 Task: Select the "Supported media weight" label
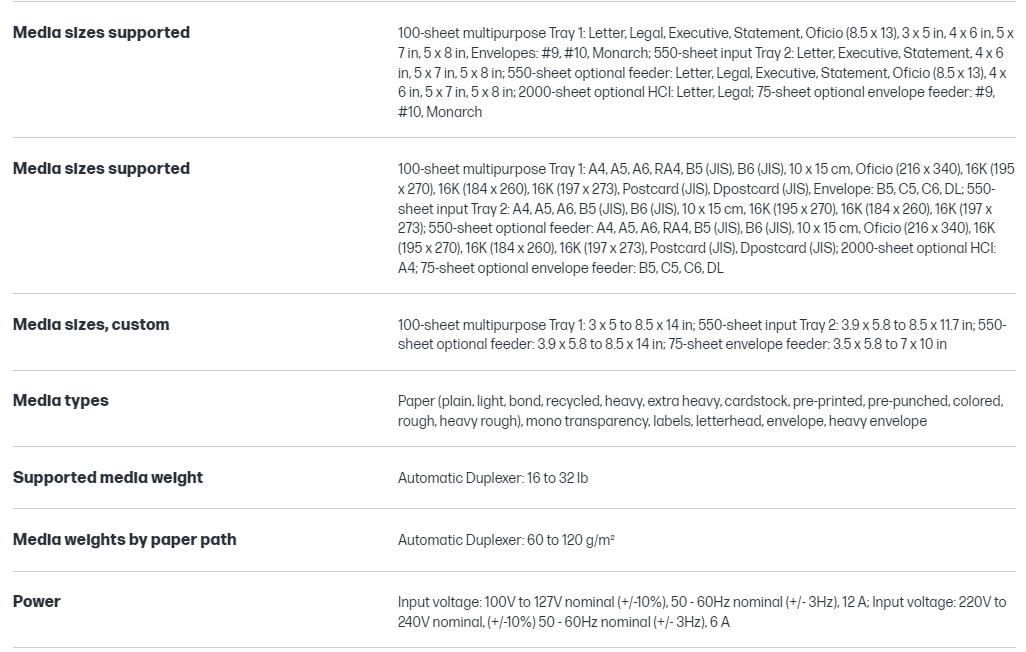[x=108, y=478]
